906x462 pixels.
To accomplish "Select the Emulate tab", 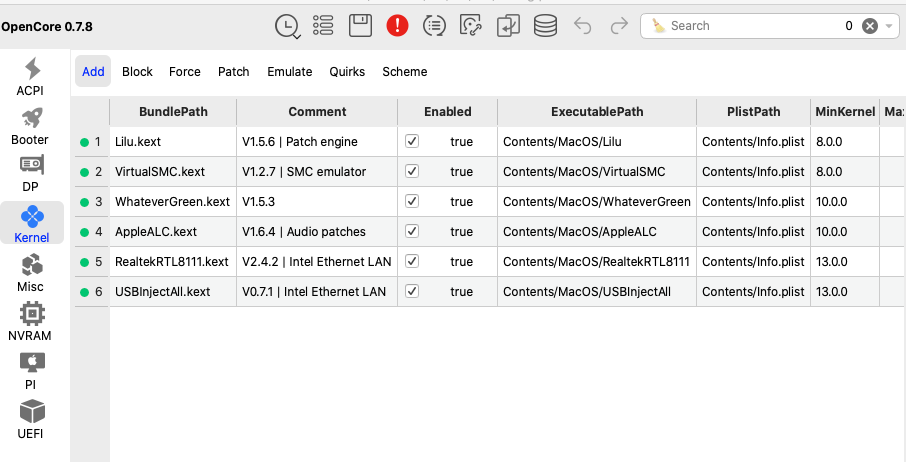I will [290, 72].
